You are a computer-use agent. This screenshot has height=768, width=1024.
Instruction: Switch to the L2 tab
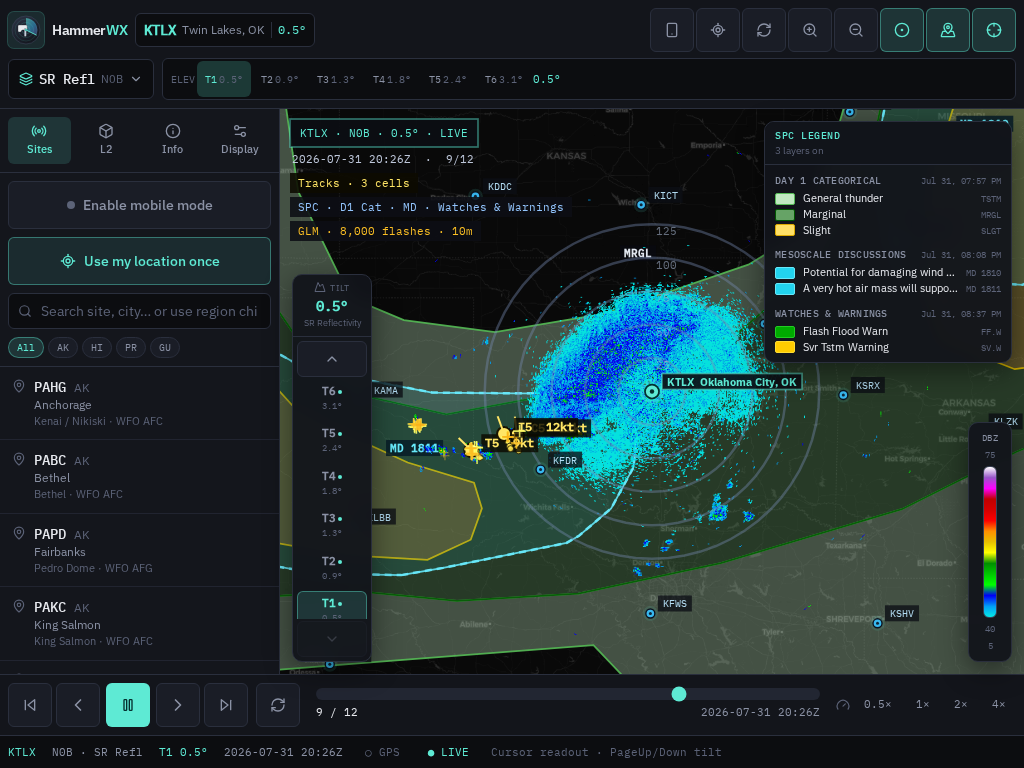click(x=106, y=140)
